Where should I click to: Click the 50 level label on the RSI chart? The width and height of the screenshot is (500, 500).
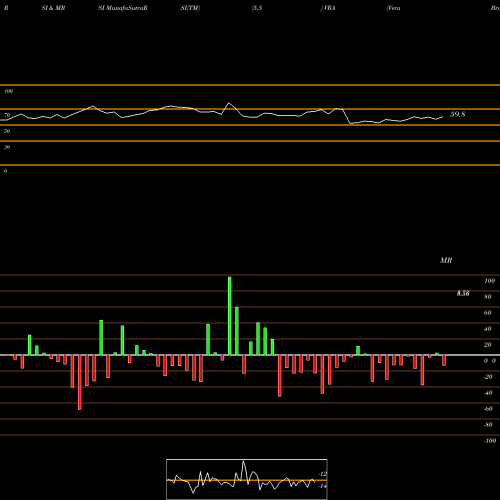pos(7,131)
